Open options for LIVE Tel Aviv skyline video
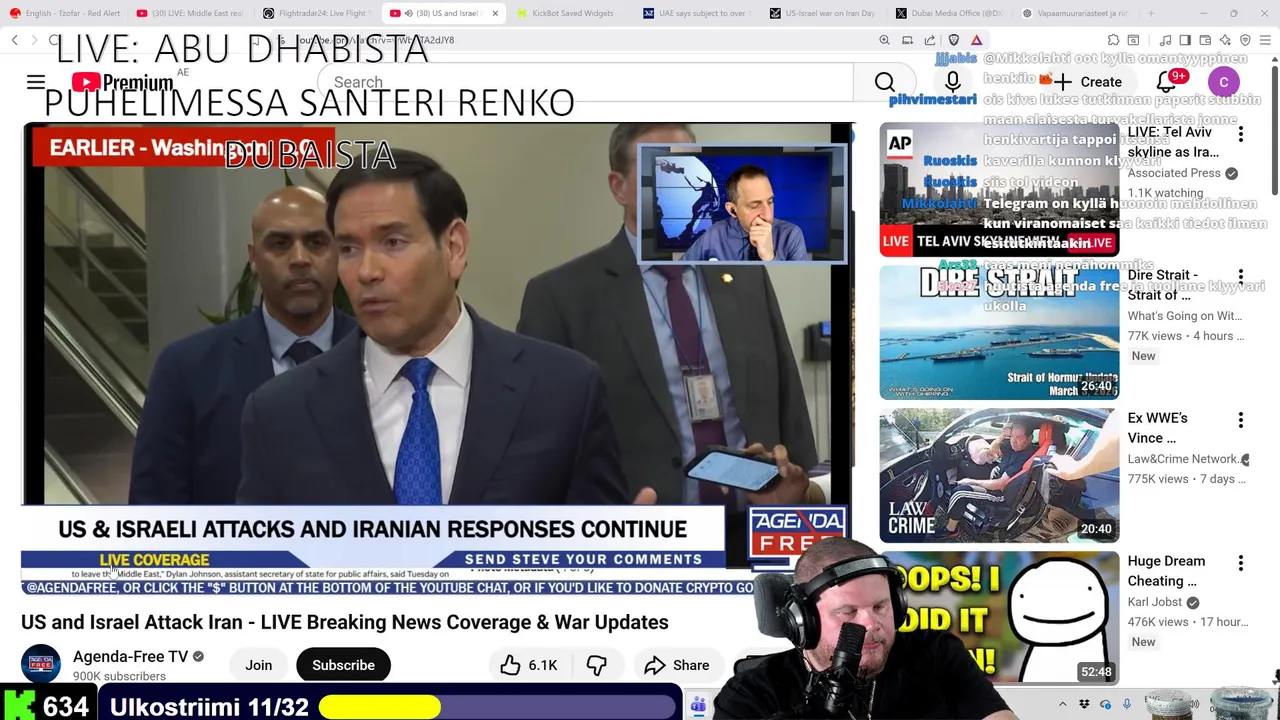Viewport: 1280px width, 720px height. point(1241,133)
